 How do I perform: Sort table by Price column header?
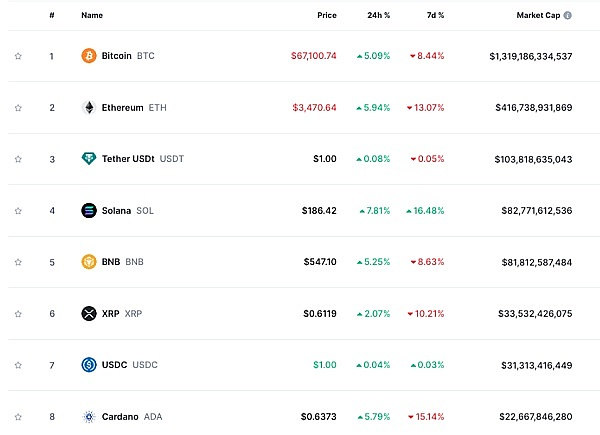(326, 16)
